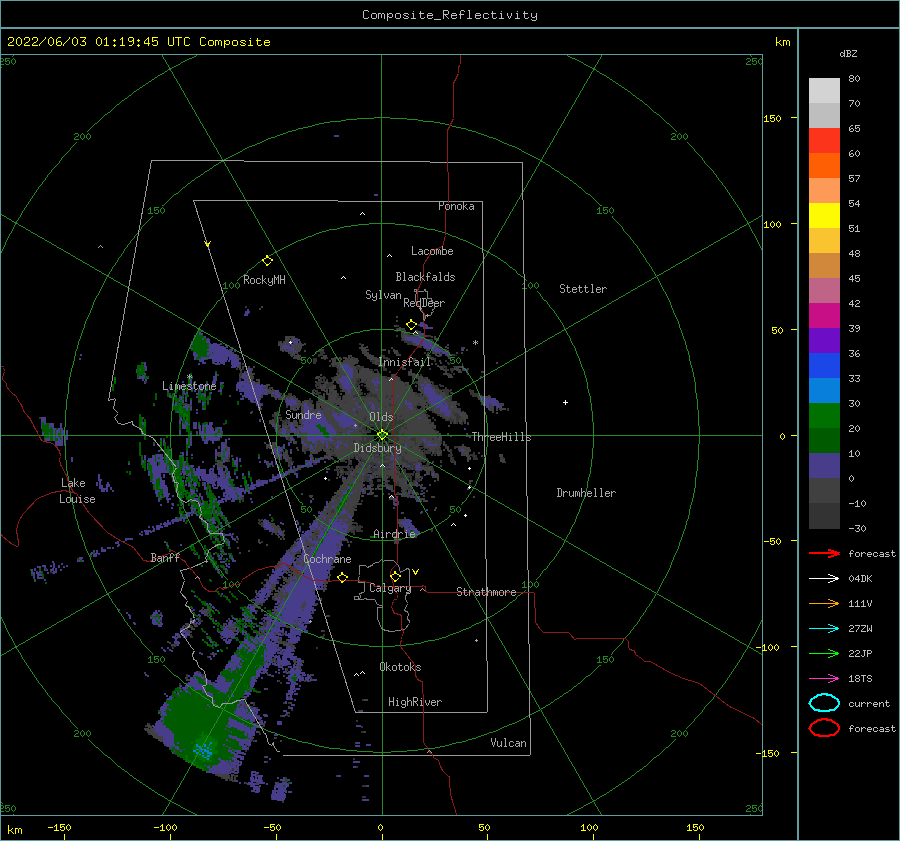
Task: Click the Sundre label
Action: 303,414
